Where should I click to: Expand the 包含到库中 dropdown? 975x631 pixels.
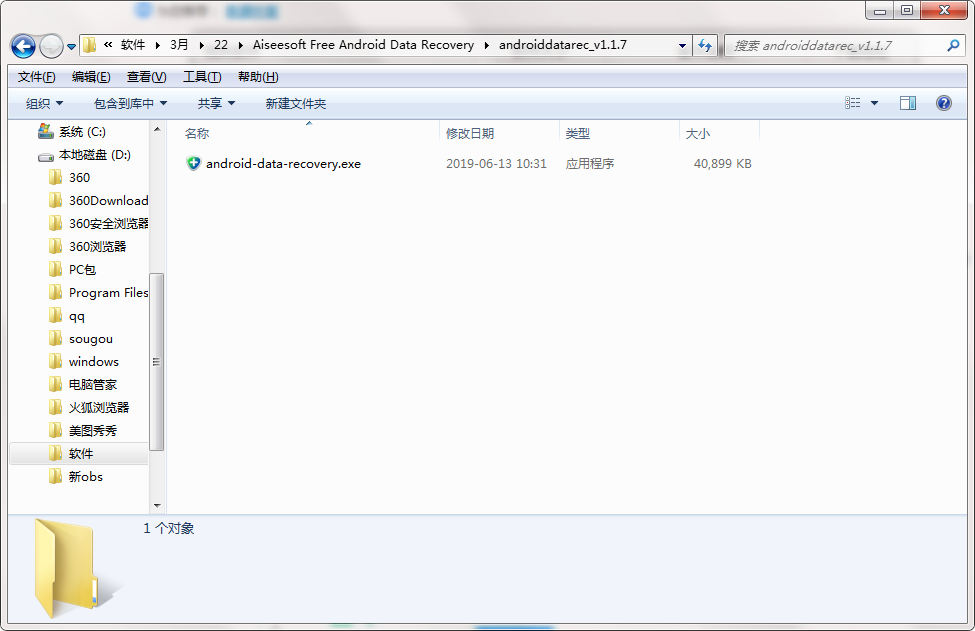[x=130, y=103]
